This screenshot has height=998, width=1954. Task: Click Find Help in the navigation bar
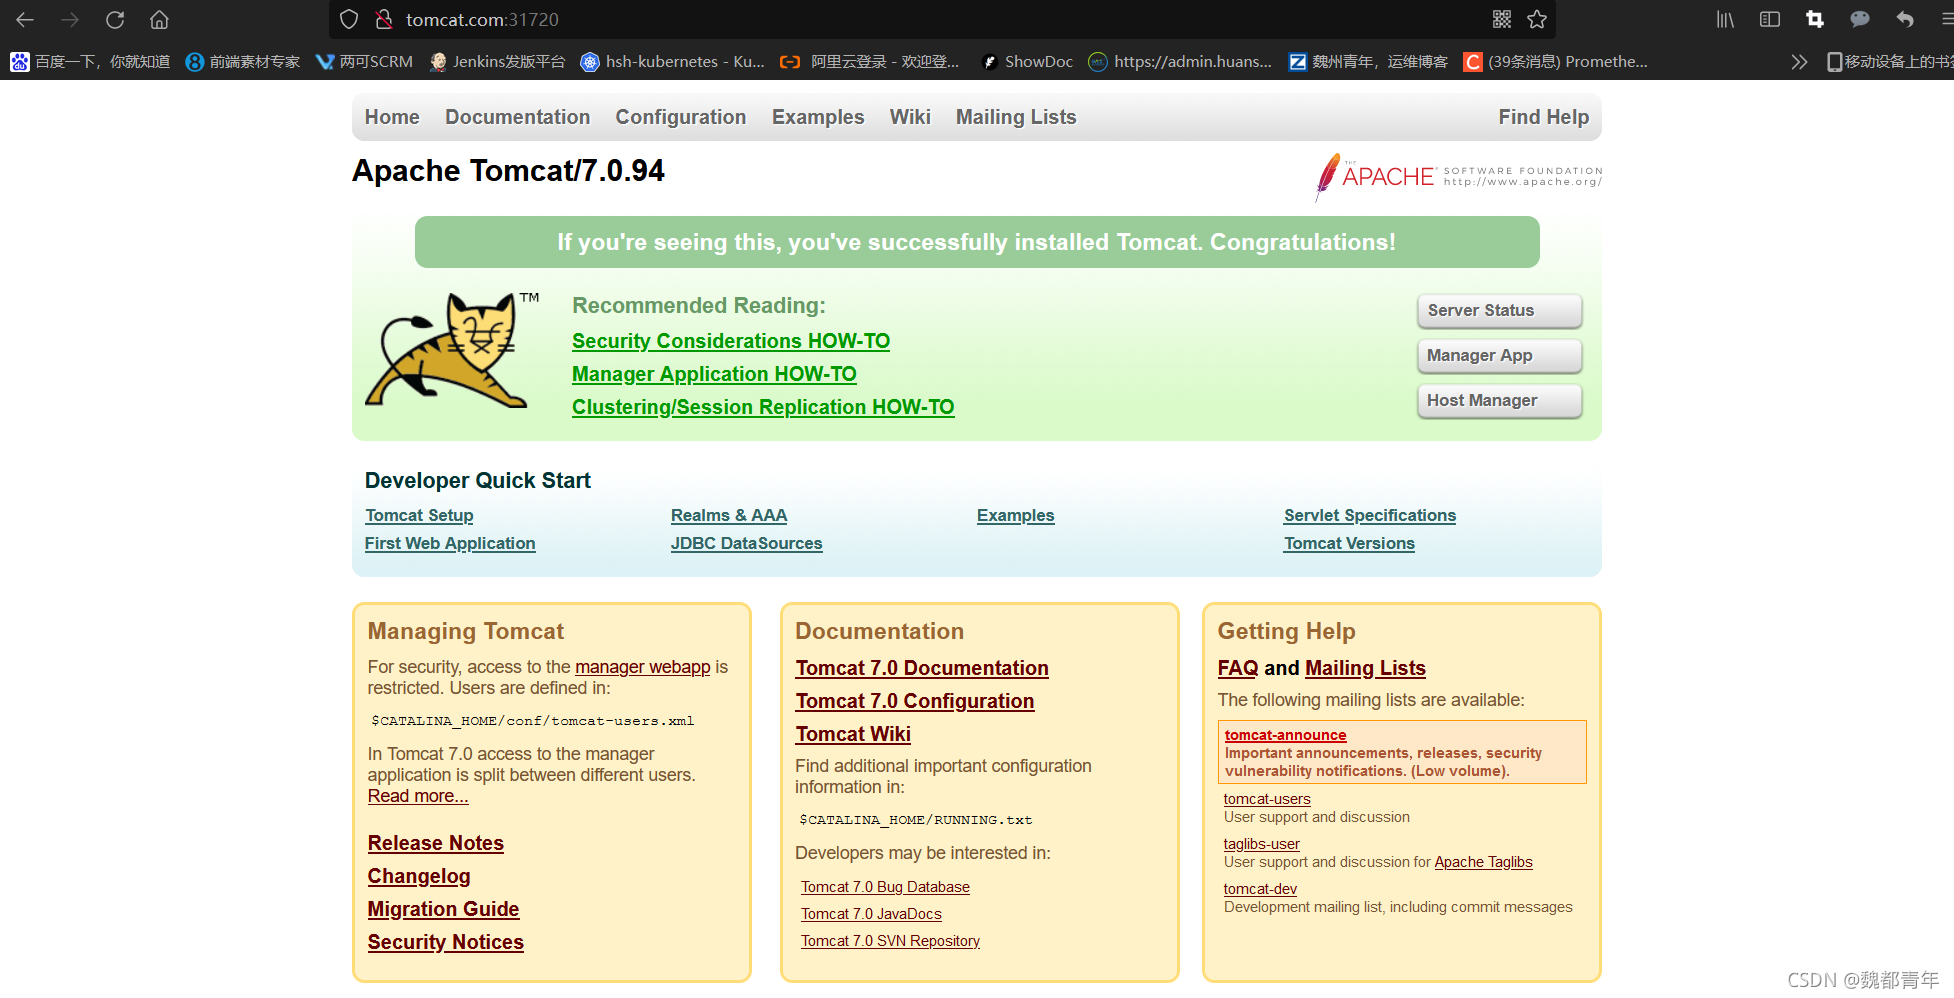point(1543,117)
